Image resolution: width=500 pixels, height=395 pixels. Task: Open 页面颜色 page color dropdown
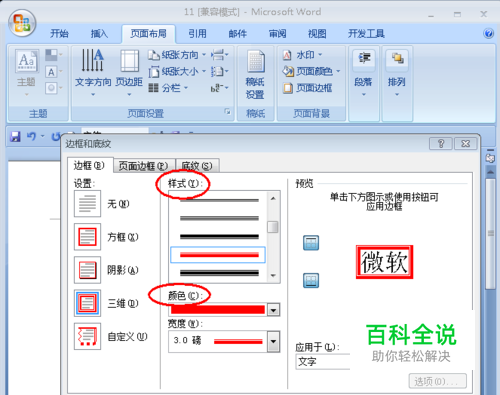tap(311, 71)
